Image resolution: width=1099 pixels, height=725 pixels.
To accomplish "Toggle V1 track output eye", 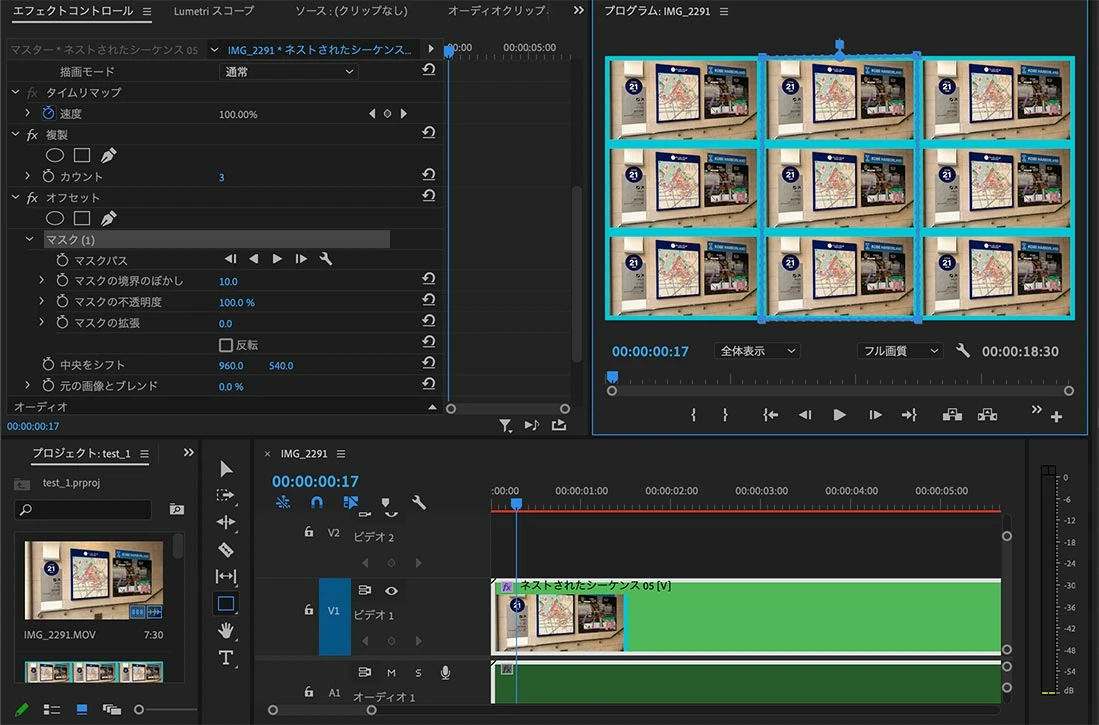I will [391, 590].
